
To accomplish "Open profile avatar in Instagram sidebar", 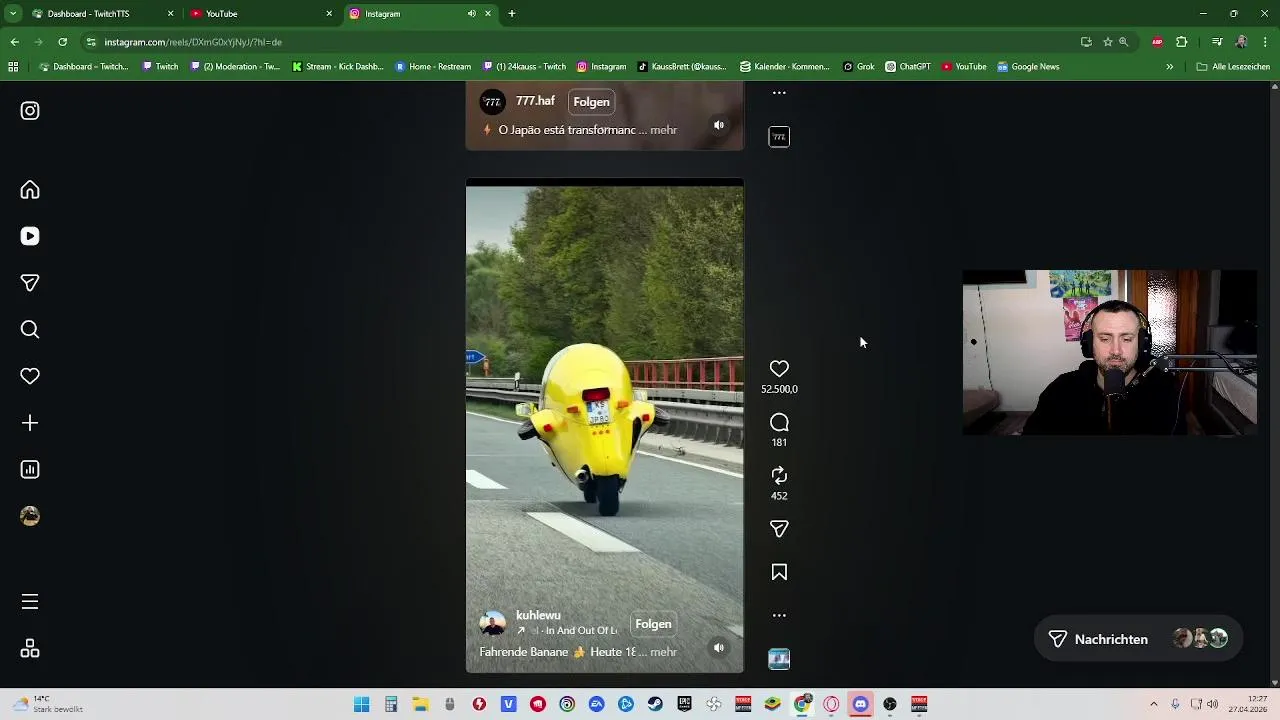I will coord(30,516).
